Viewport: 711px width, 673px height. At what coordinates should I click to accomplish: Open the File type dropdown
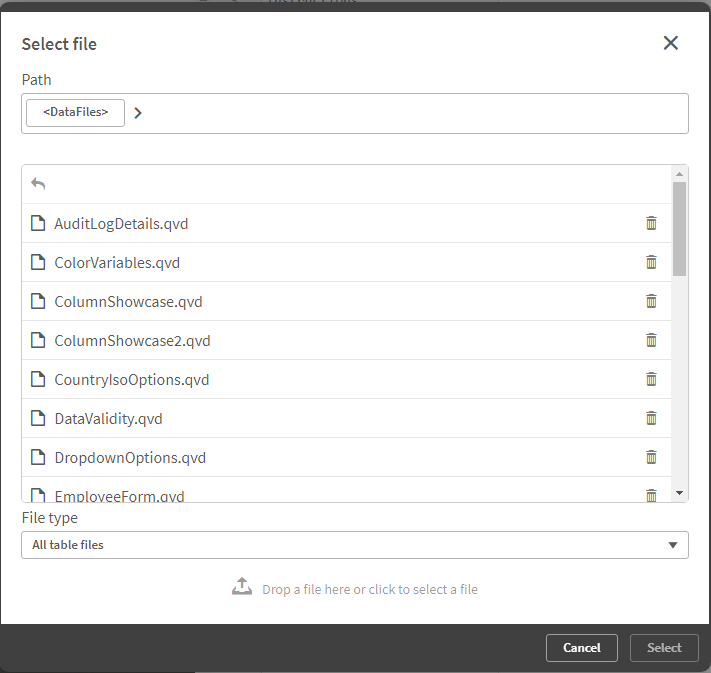[355, 545]
